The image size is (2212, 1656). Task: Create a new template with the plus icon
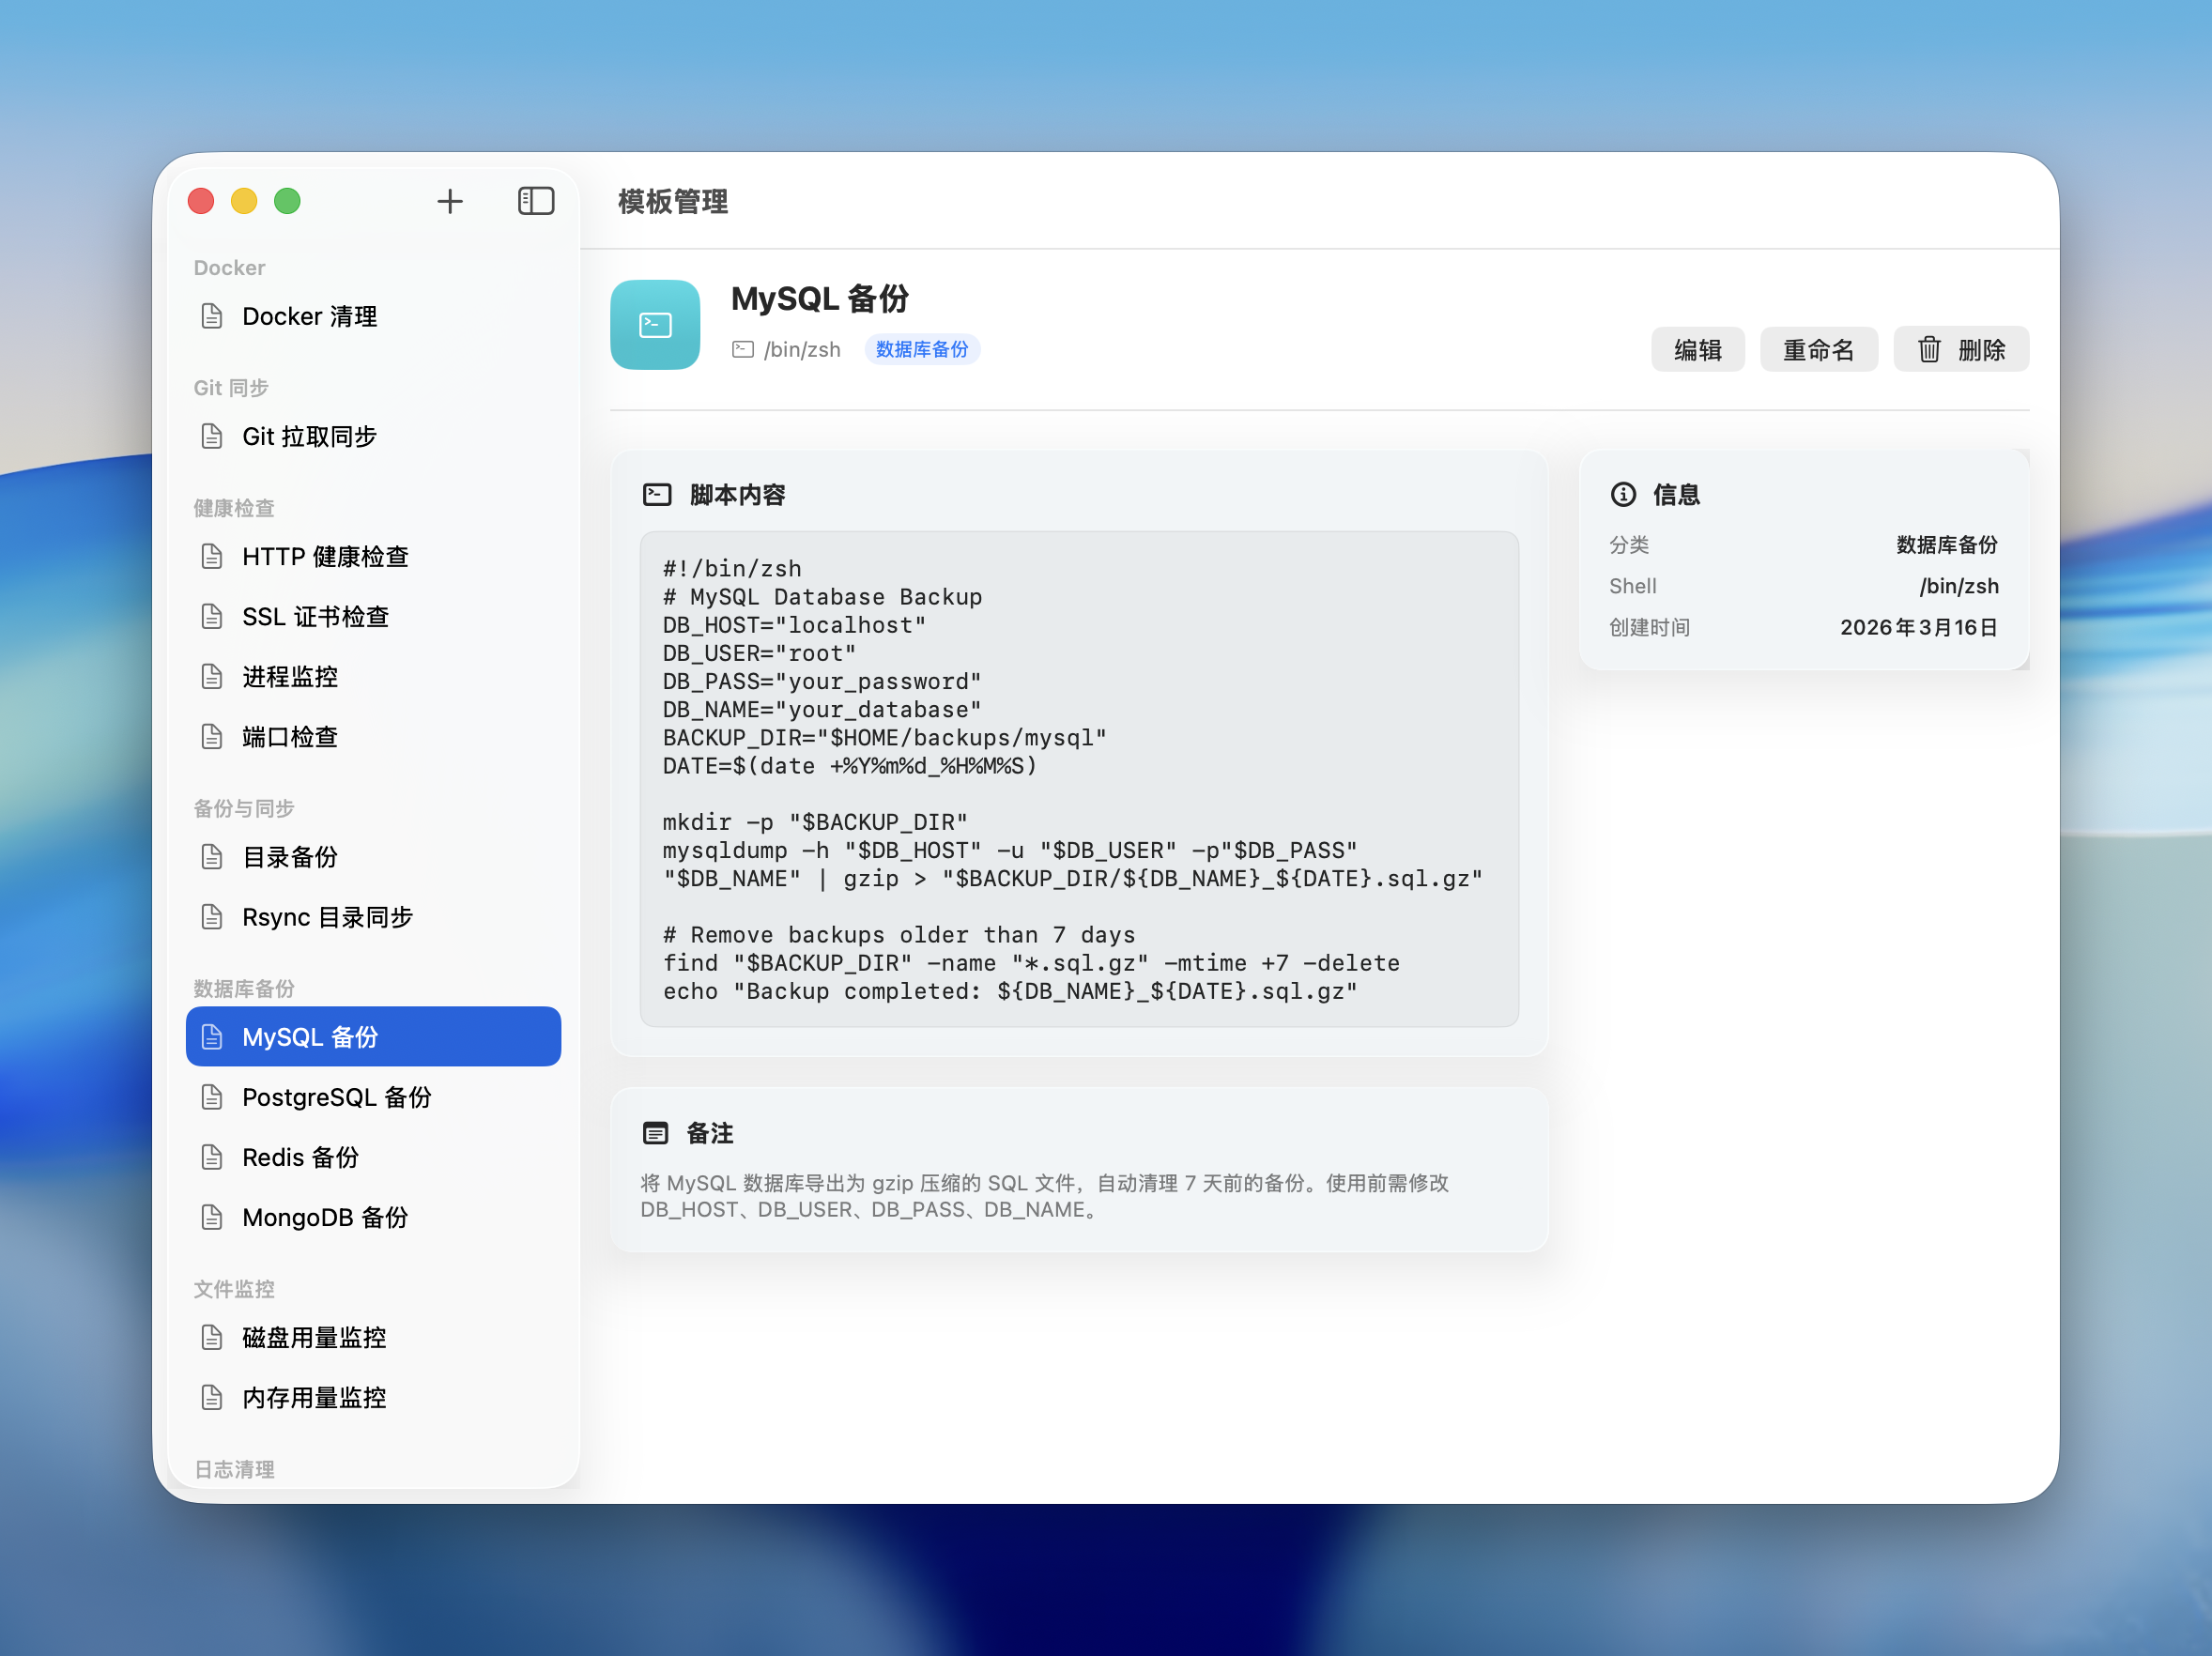click(x=450, y=201)
